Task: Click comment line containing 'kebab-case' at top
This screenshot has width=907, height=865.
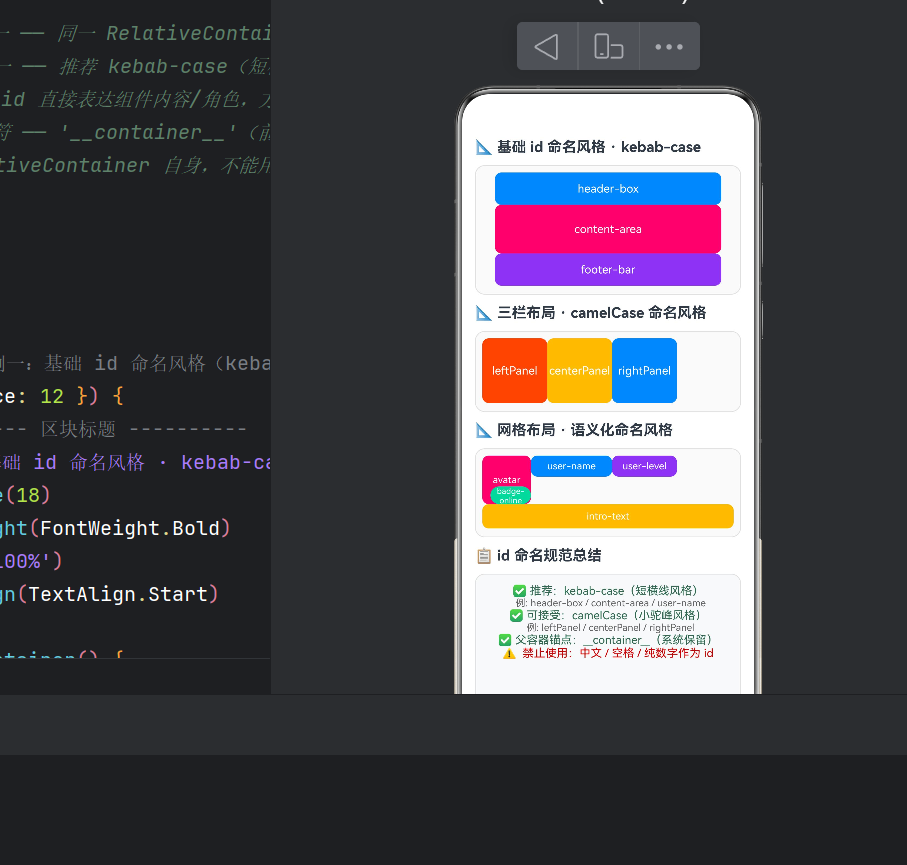Action: [135, 67]
